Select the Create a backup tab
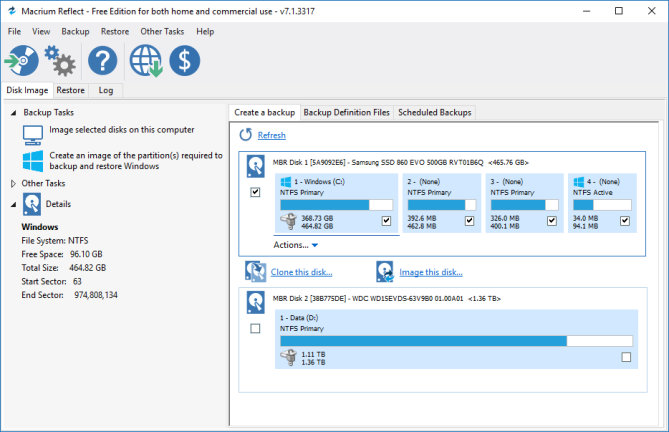 265,112
